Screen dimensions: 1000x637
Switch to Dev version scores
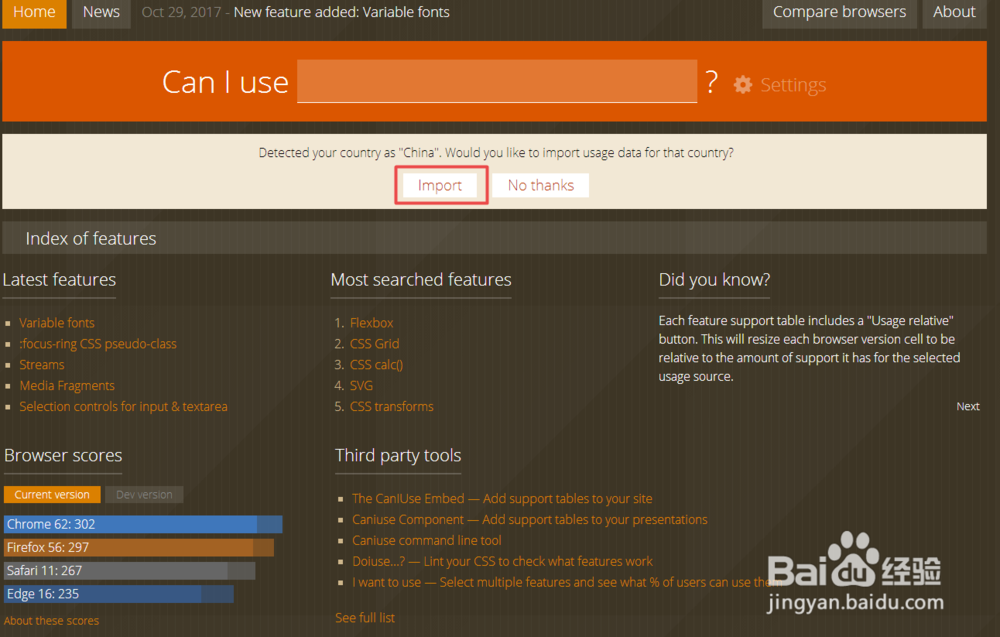tap(144, 495)
